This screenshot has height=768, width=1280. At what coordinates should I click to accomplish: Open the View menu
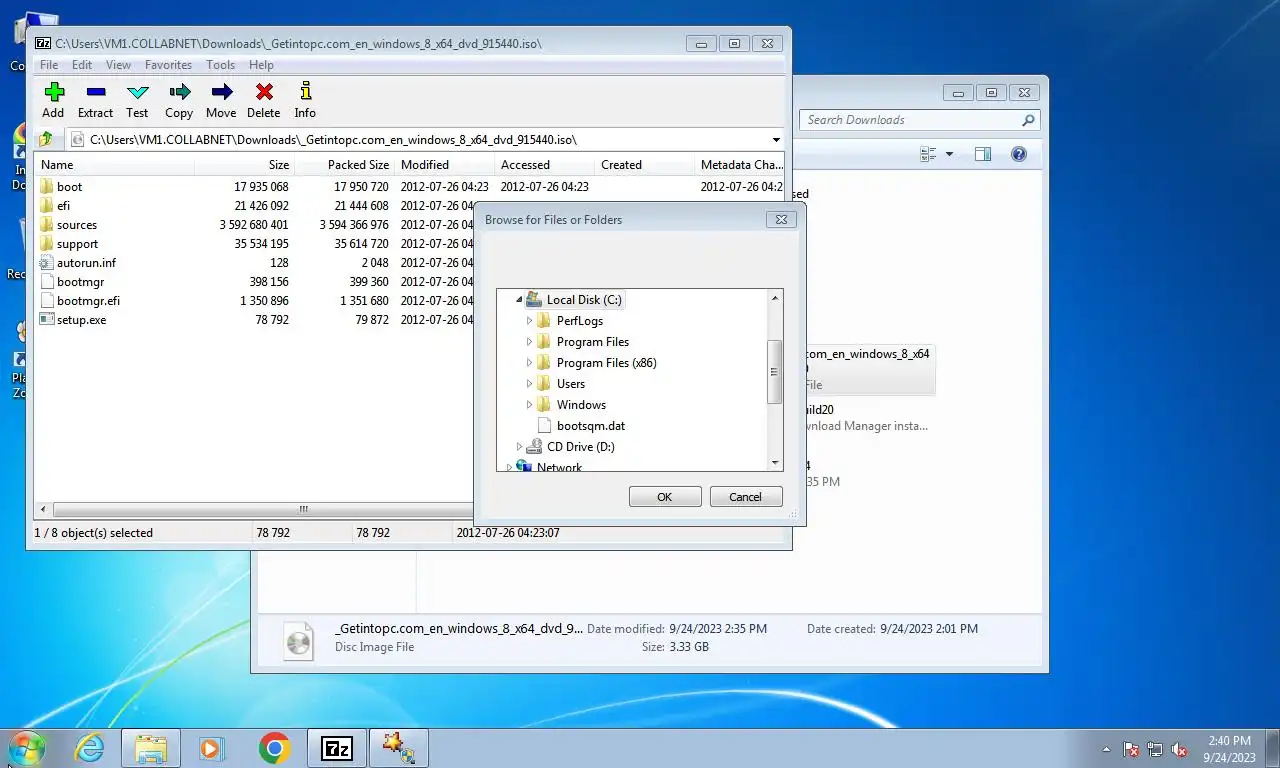coord(118,65)
